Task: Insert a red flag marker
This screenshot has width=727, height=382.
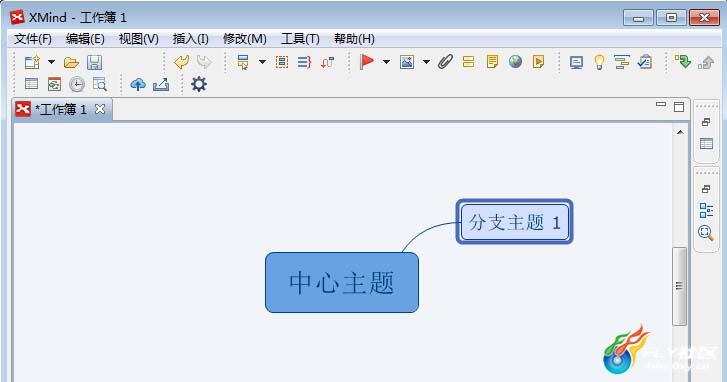Action: tap(367, 62)
